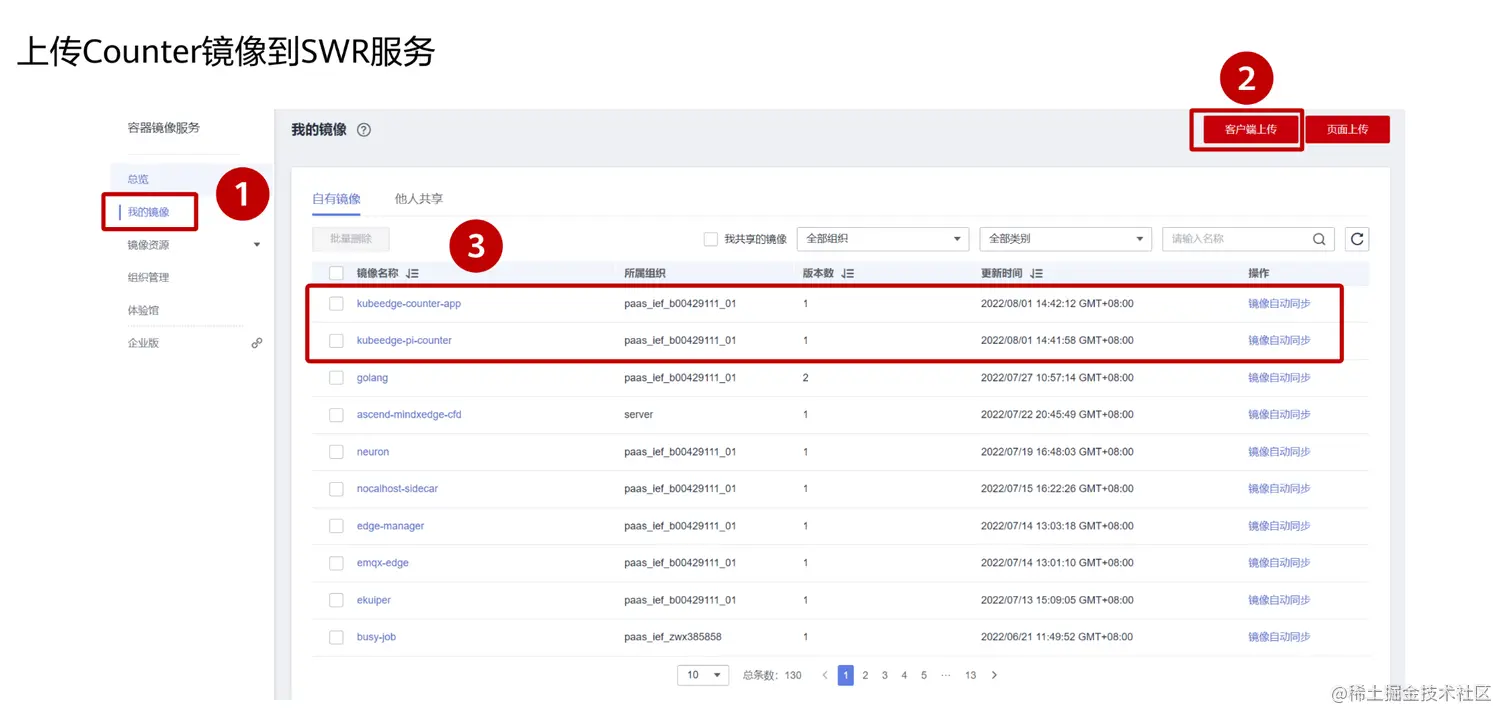Click the 批量删除 button
Screen dimensions: 1512x724
point(351,239)
